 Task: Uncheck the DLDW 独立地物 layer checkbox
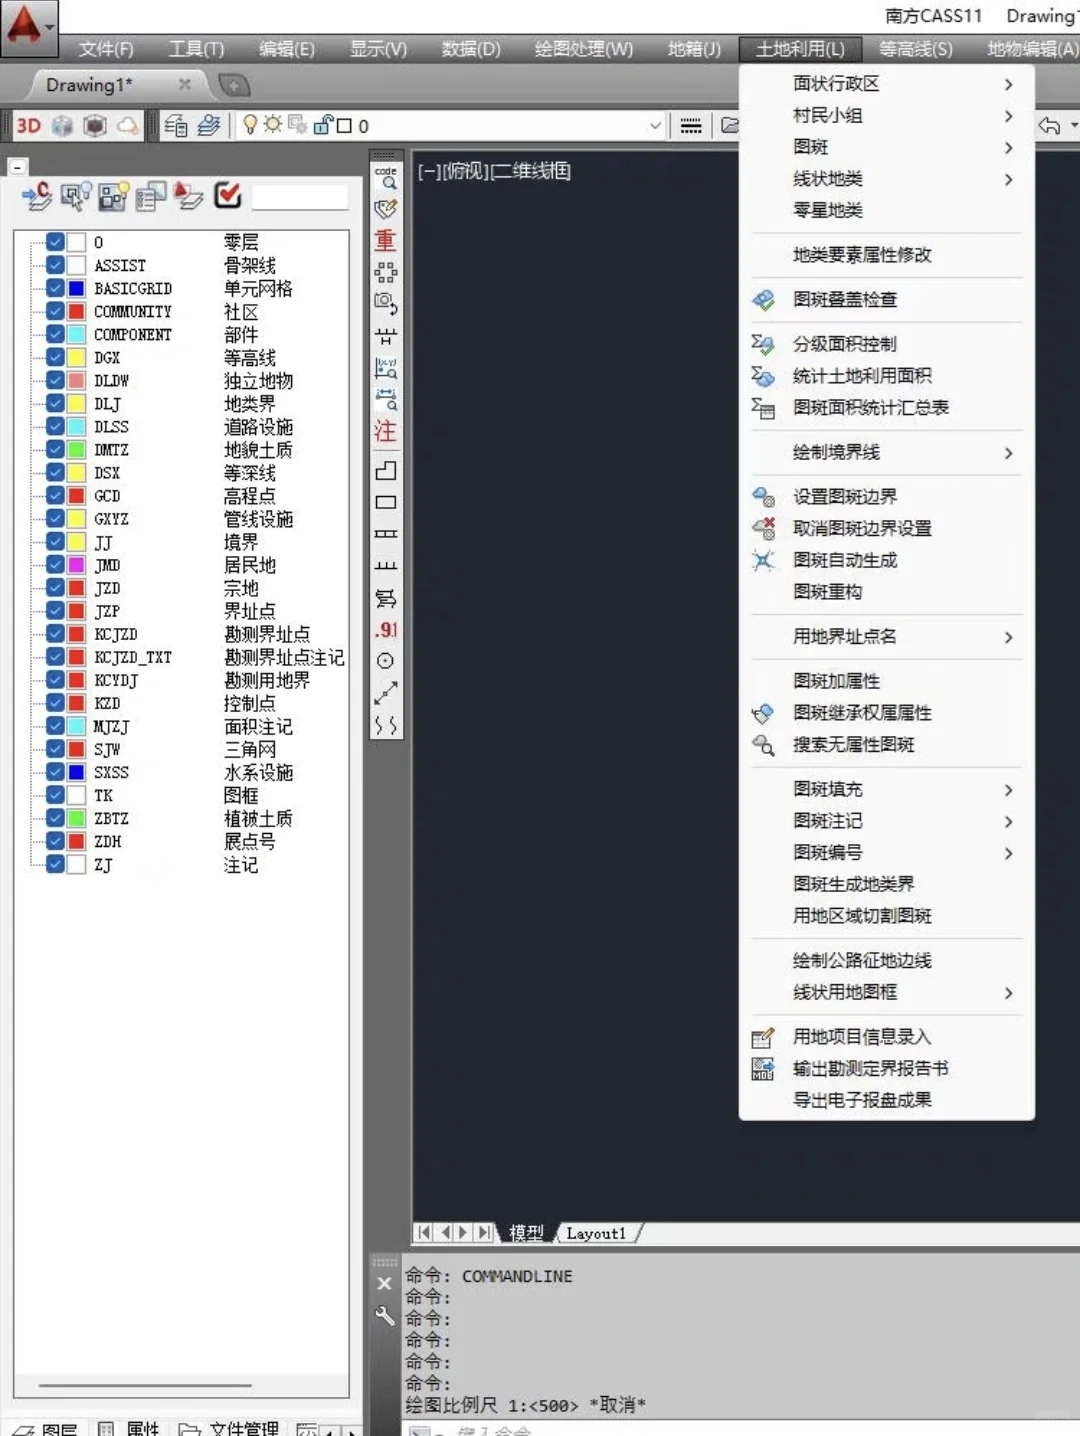[x=55, y=380]
